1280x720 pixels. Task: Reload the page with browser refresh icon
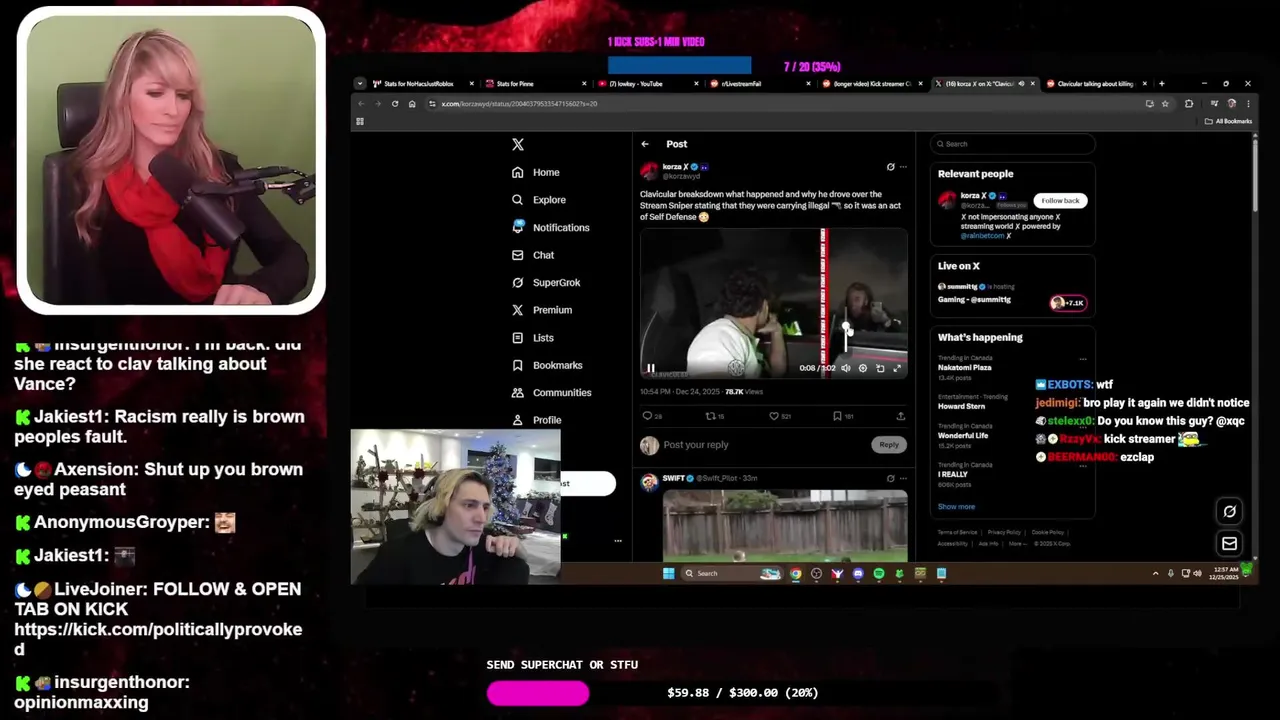click(x=395, y=104)
